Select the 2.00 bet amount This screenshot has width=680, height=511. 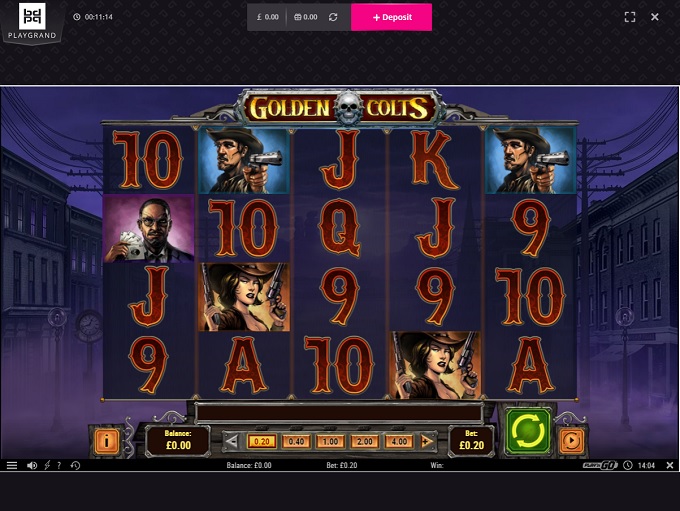click(364, 442)
